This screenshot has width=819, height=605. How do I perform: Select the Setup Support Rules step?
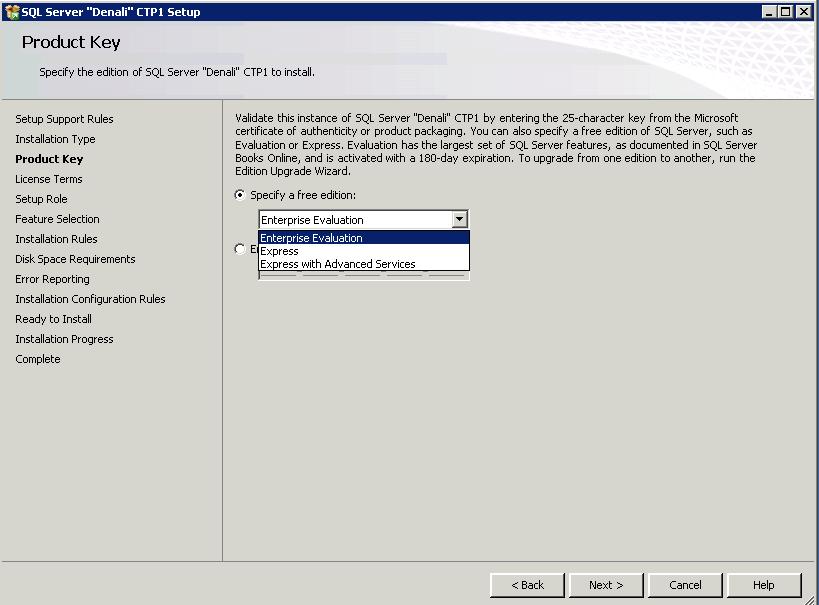click(64, 119)
